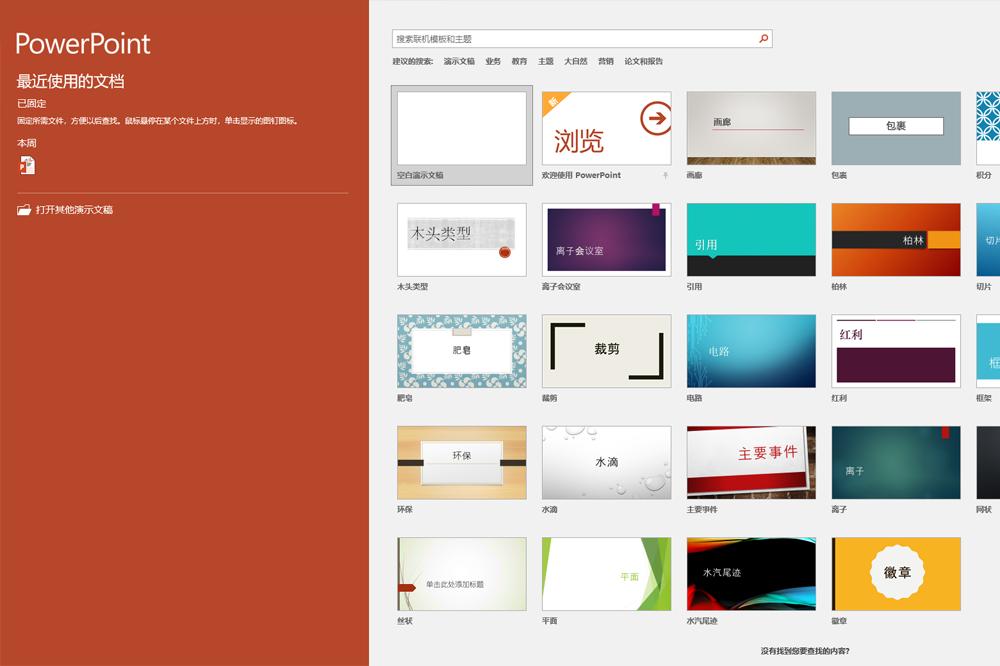Viewport: 1000px width, 666px height.
Task: Select suggested search 业务
Action: tap(493, 61)
